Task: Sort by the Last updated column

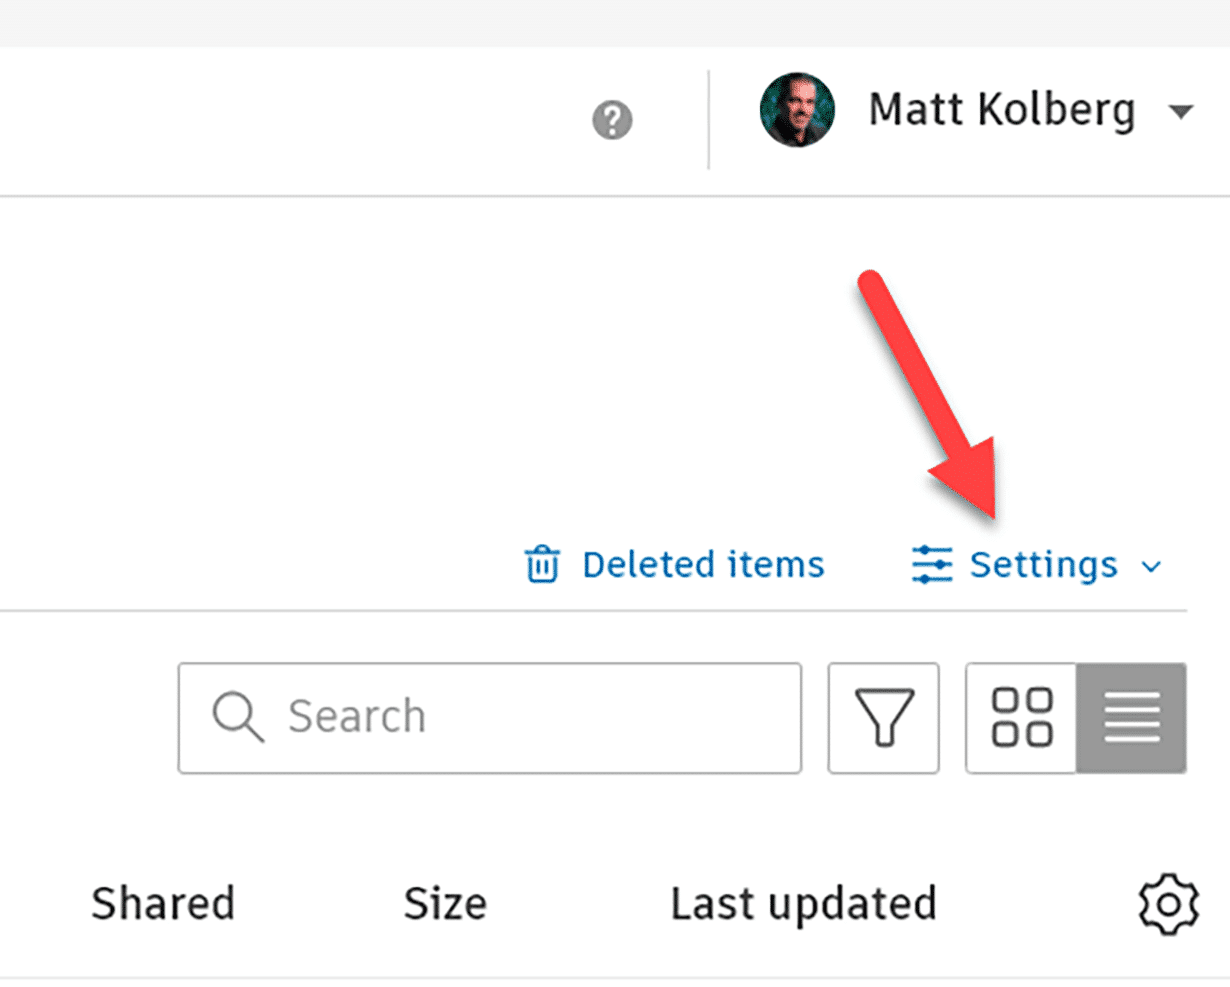Action: (x=803, y=902)
